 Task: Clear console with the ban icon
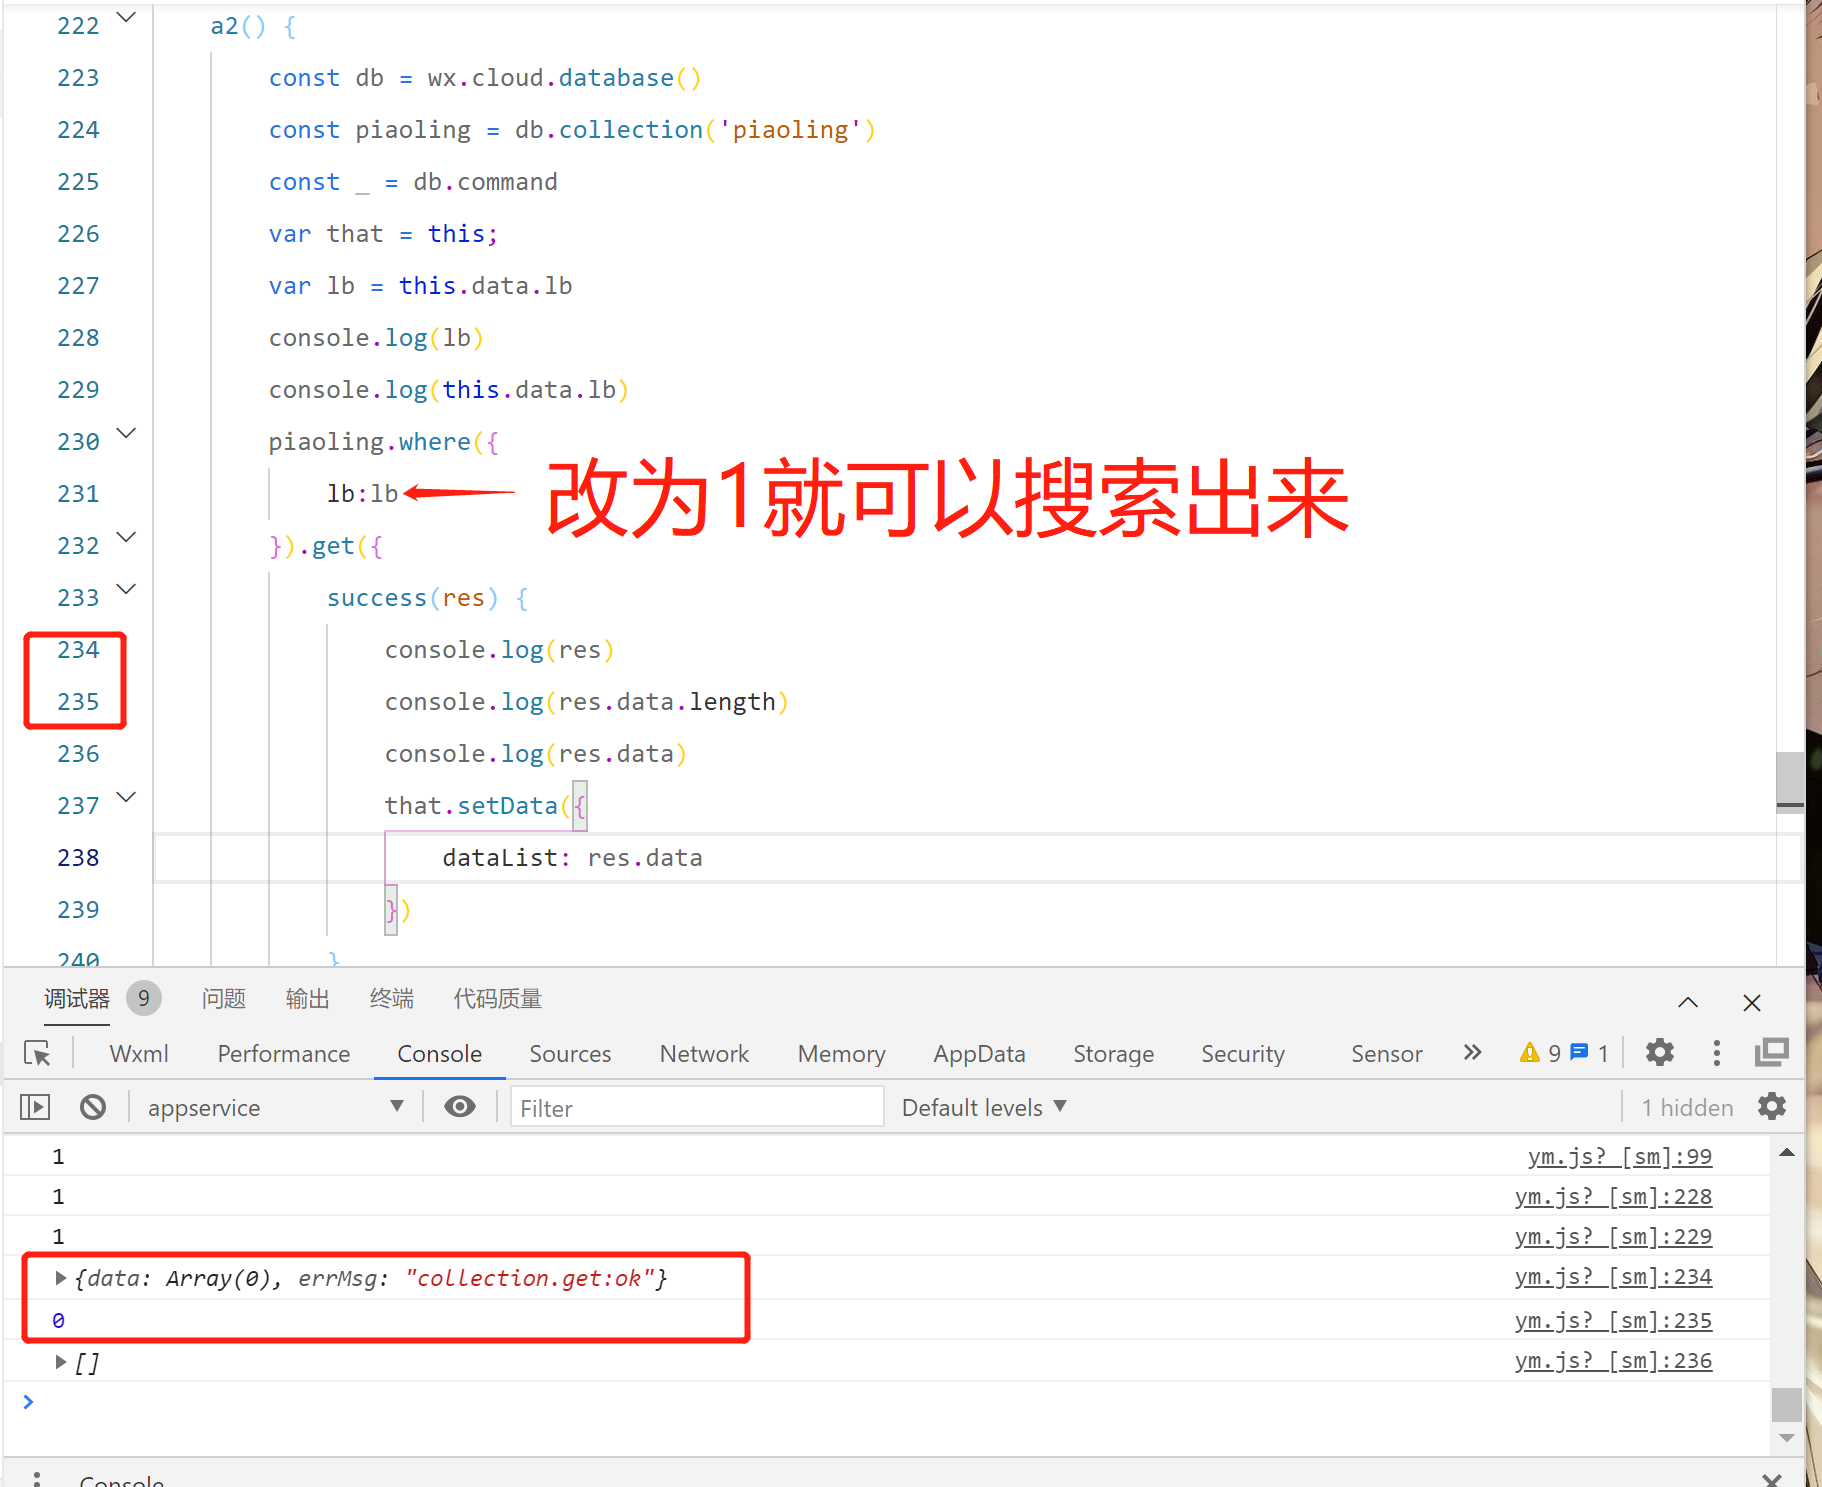(x=93, y=1107)
